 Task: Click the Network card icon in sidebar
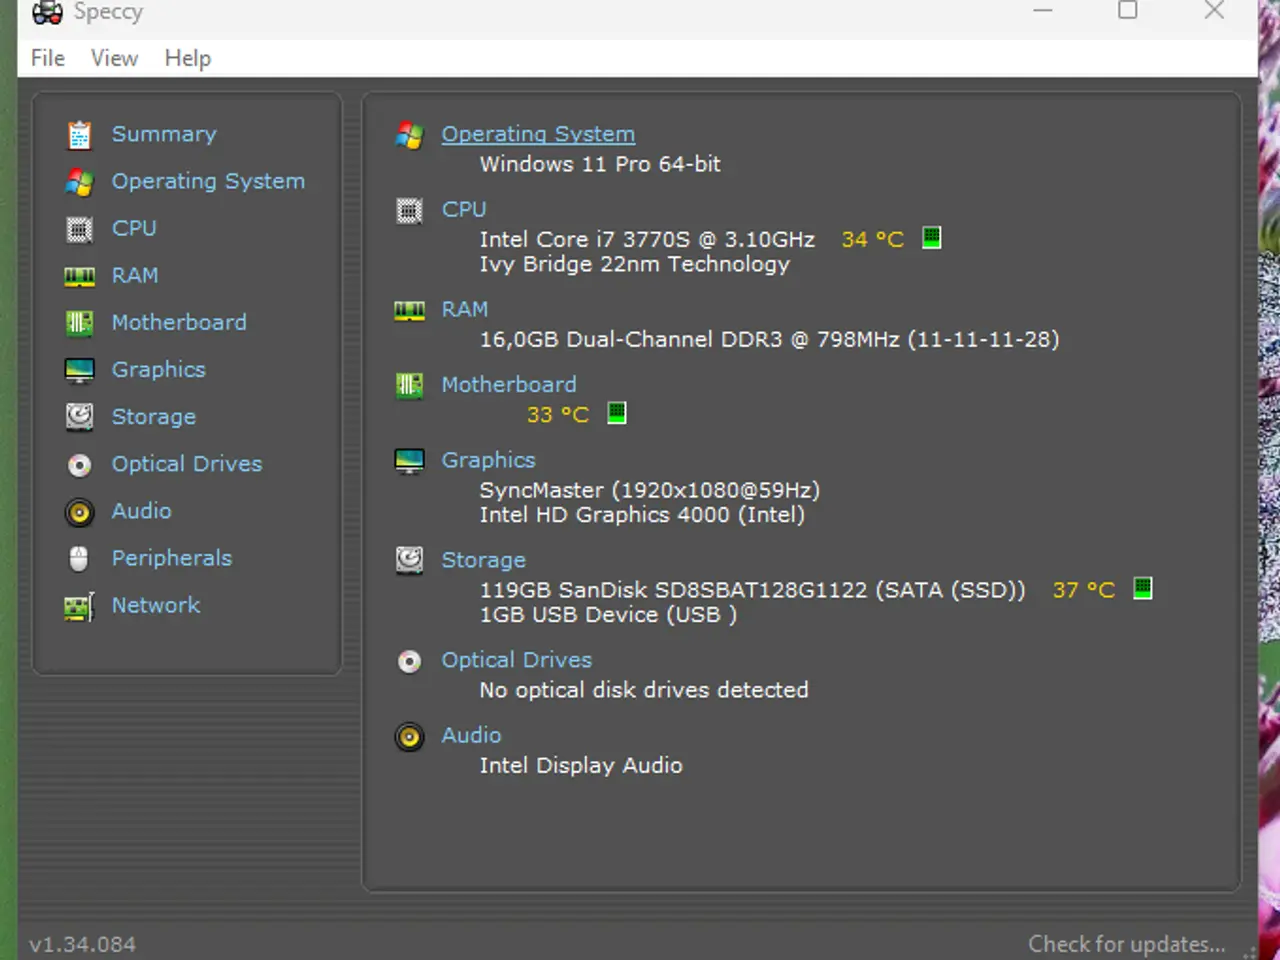(79, 606)
